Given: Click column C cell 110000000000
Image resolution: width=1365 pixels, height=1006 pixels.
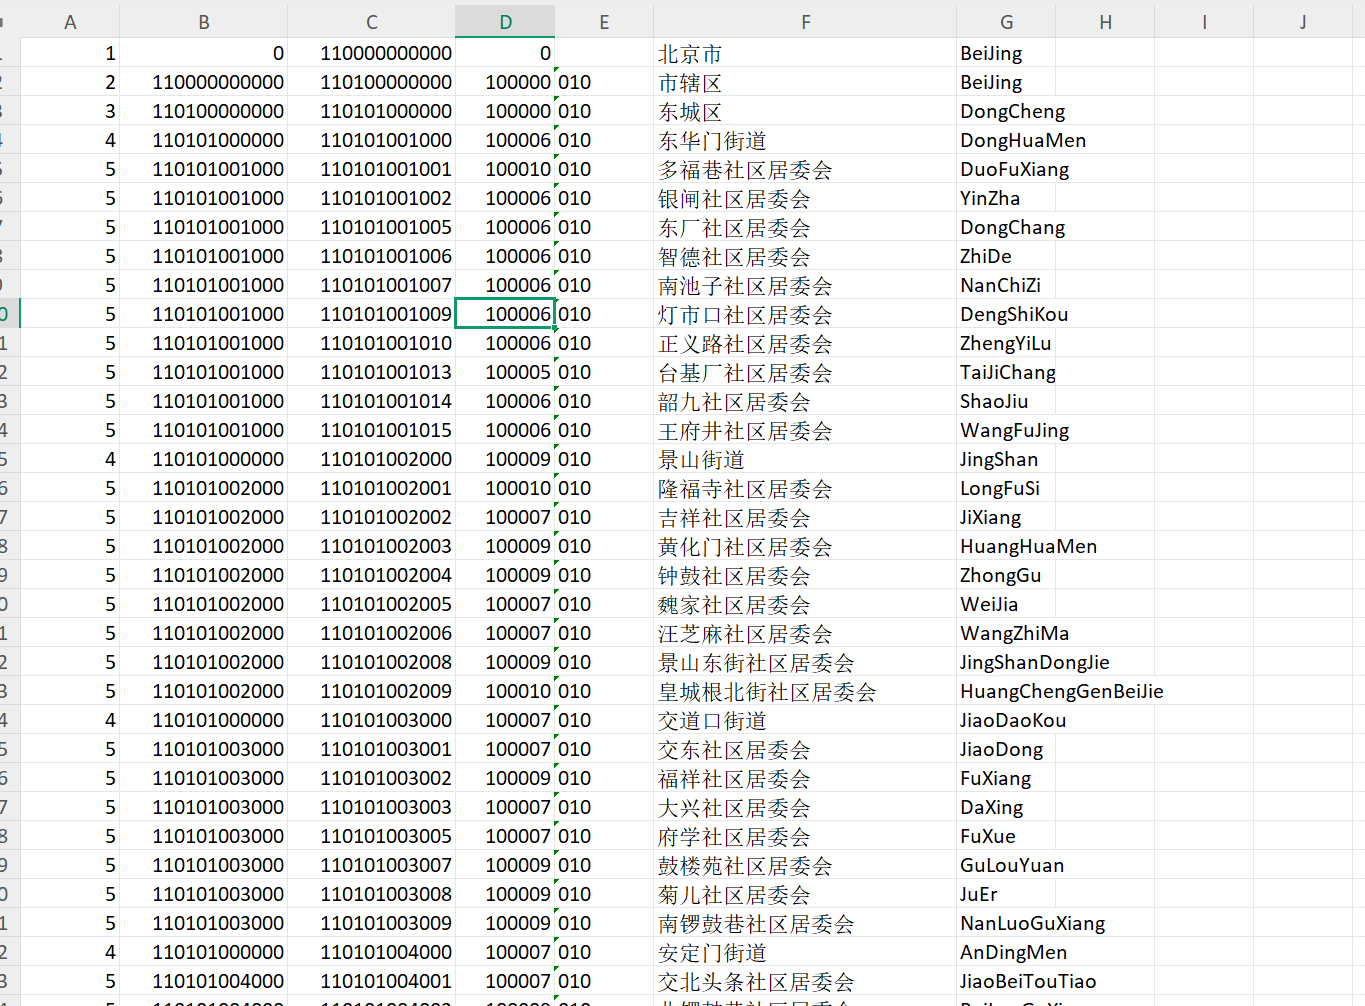Looking at the screenshot, I should (371, 53).
